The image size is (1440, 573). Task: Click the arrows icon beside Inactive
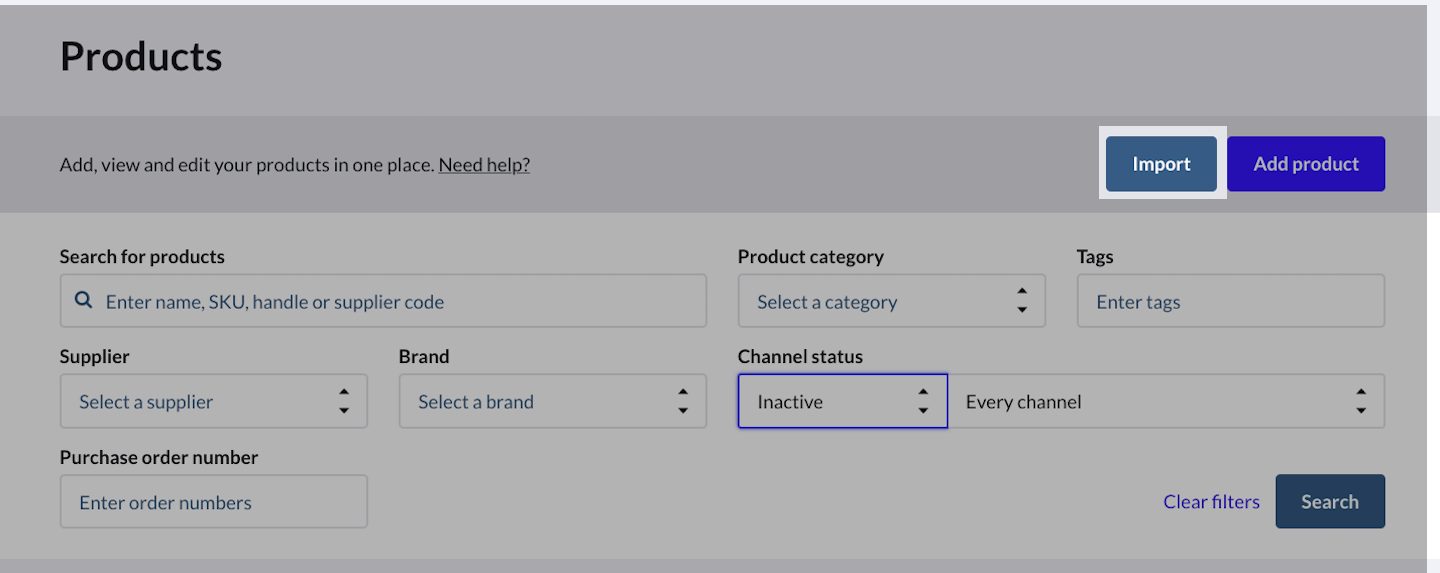[x=923, y=402]
